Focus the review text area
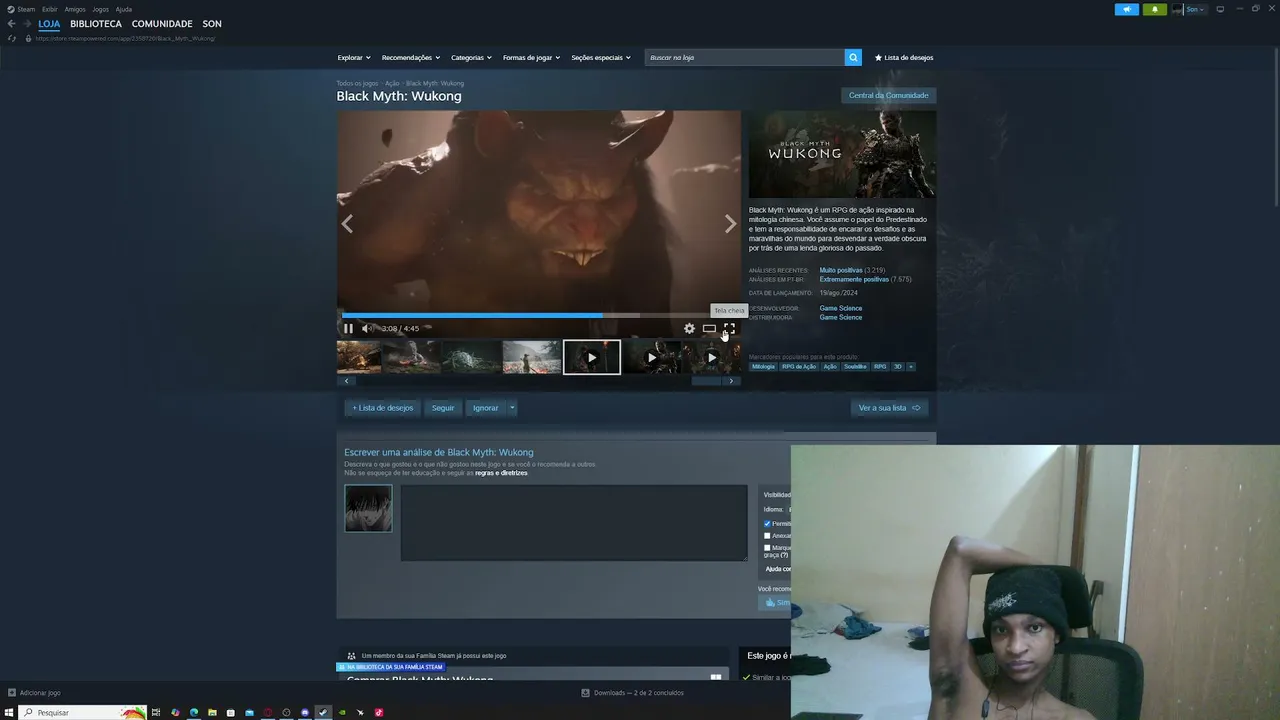This screenshot has height=720, width=1280. (x=574, y=523)
